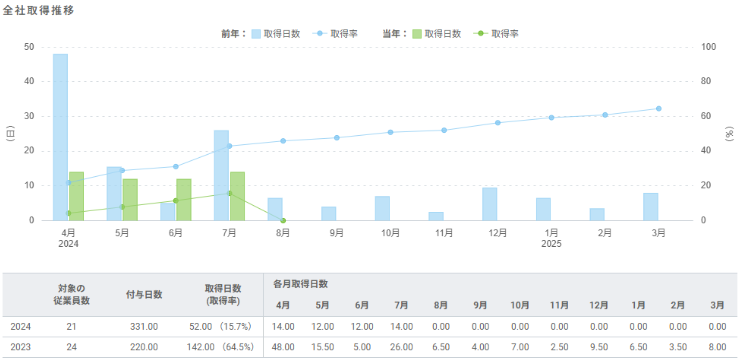The height and width of the screenshot is (362, 740).
Task: Click the 全社取得推移 heading
Action: [x=38, y=11]
